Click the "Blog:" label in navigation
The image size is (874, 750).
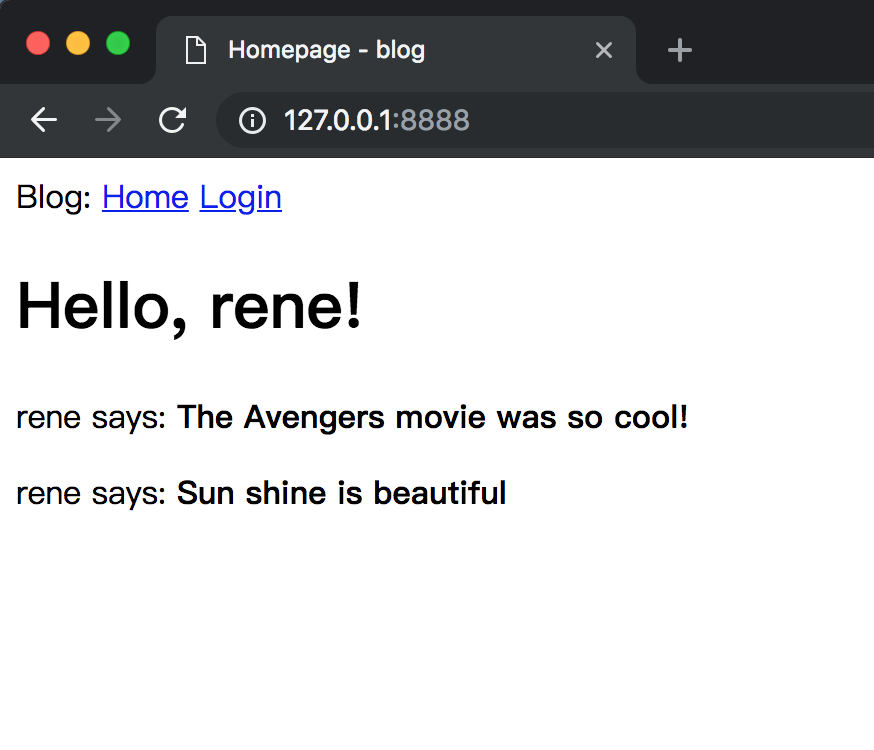pyautogui.click(x=55, y=198)
